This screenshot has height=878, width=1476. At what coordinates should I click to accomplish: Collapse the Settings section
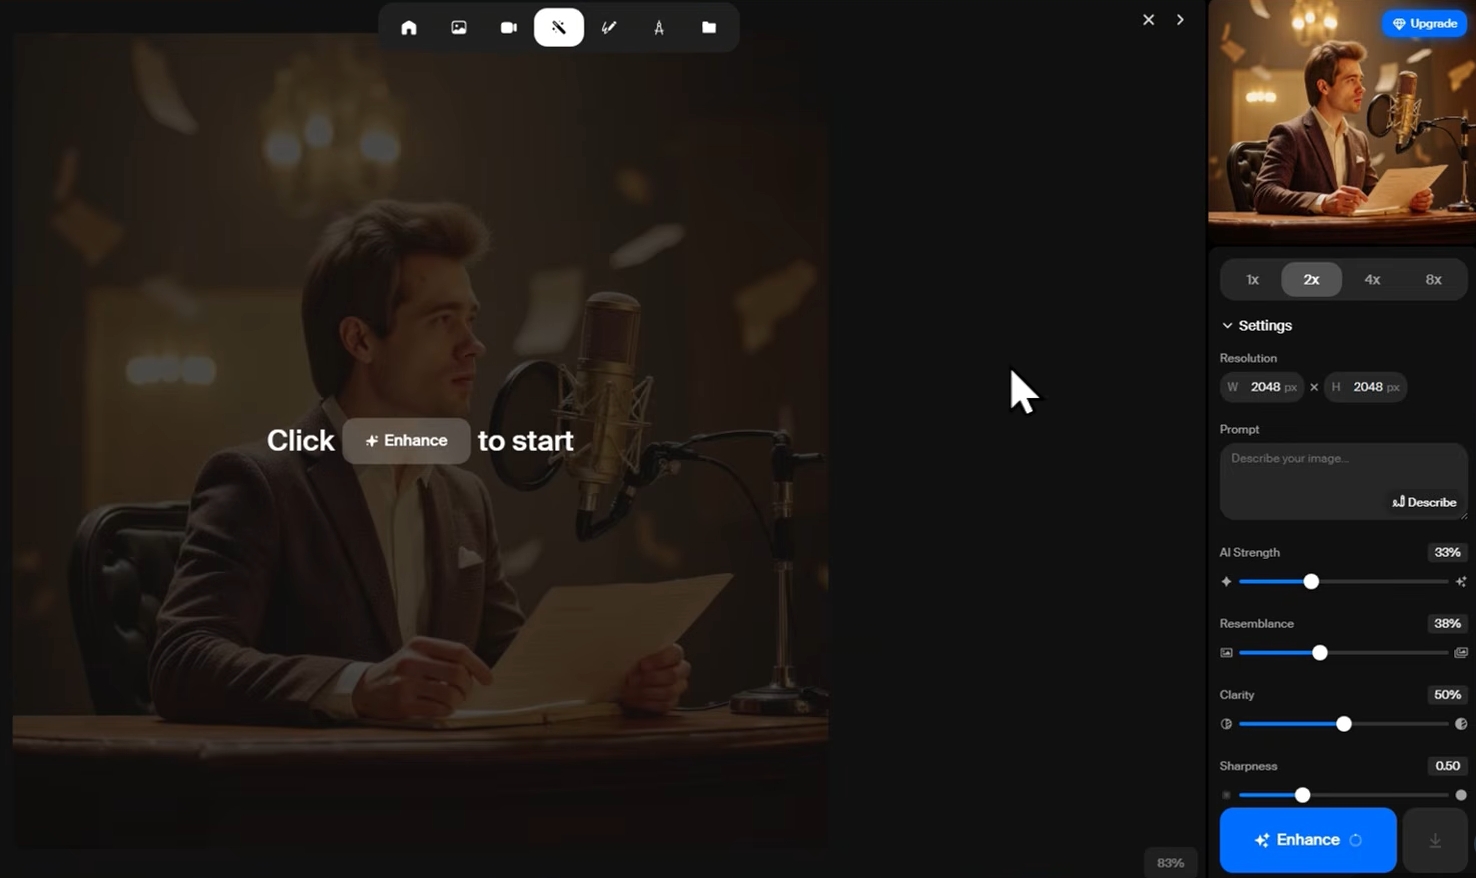(x=1256, y=326)
